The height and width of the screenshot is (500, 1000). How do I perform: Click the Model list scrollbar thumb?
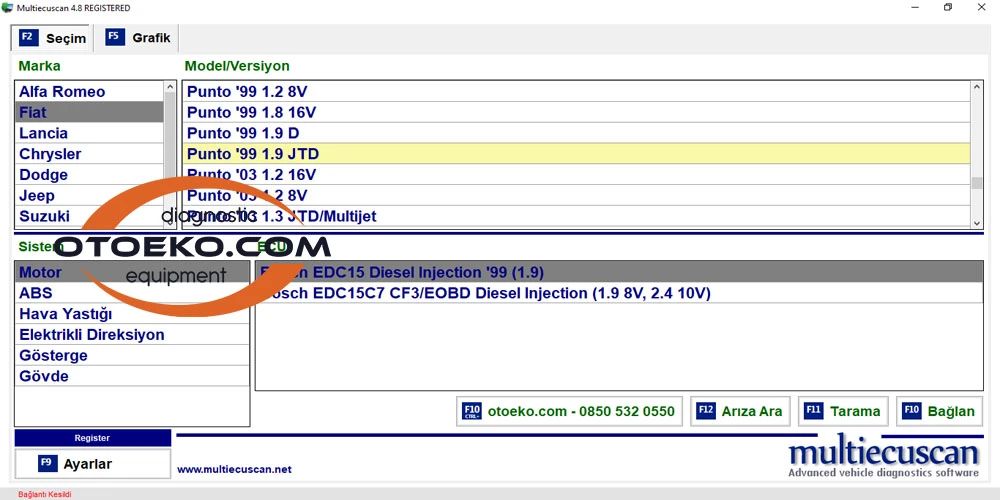click(x=977, y=183)
